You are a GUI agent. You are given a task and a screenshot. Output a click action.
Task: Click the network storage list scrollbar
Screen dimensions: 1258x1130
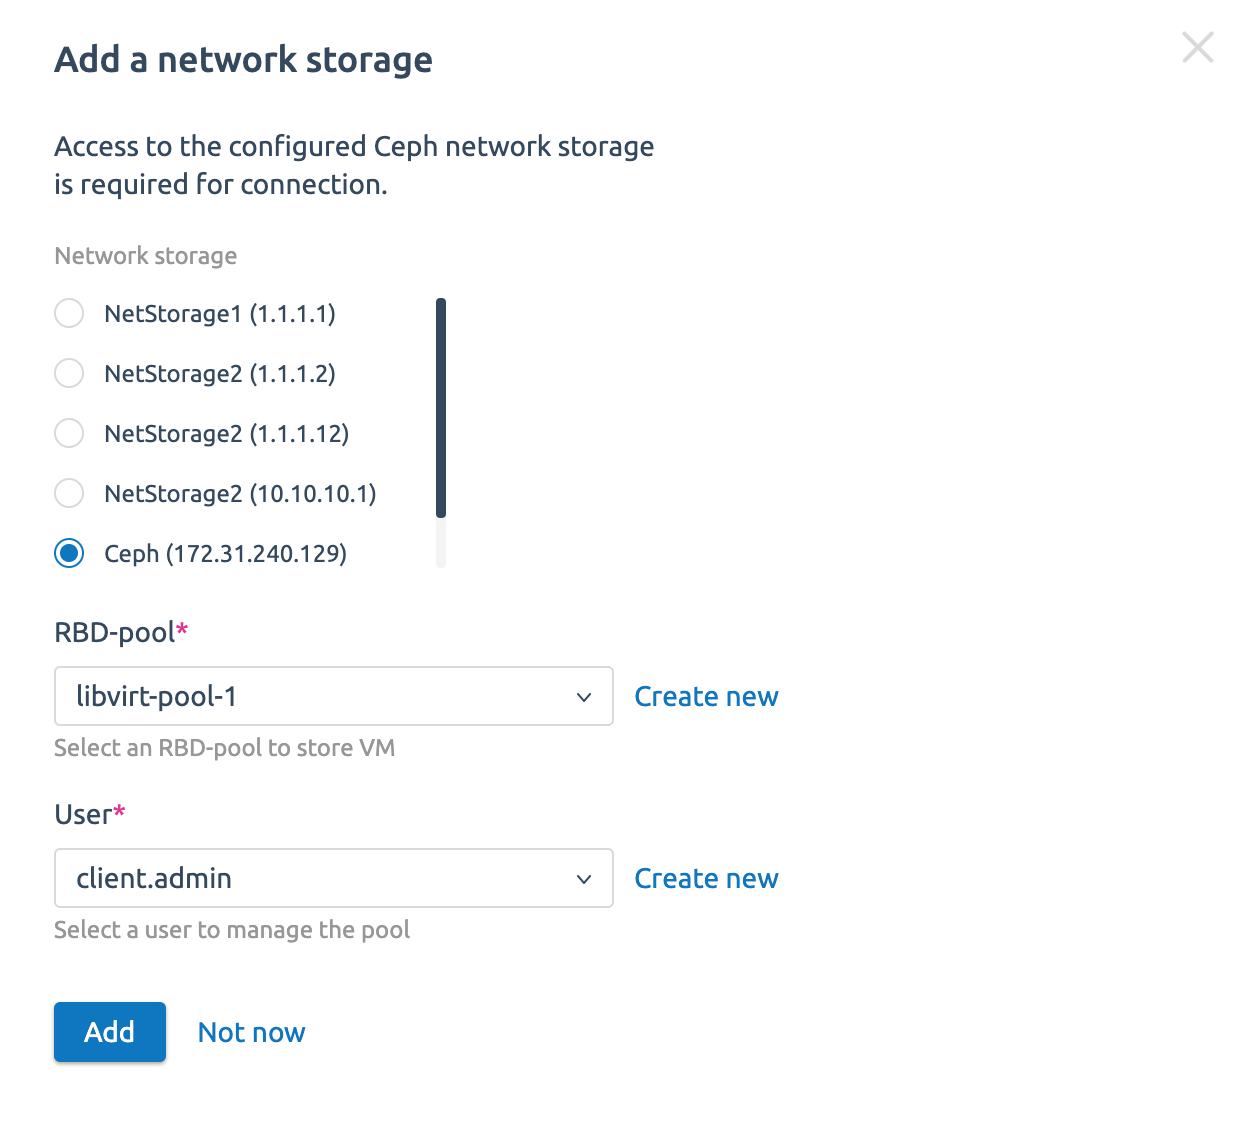441,408
